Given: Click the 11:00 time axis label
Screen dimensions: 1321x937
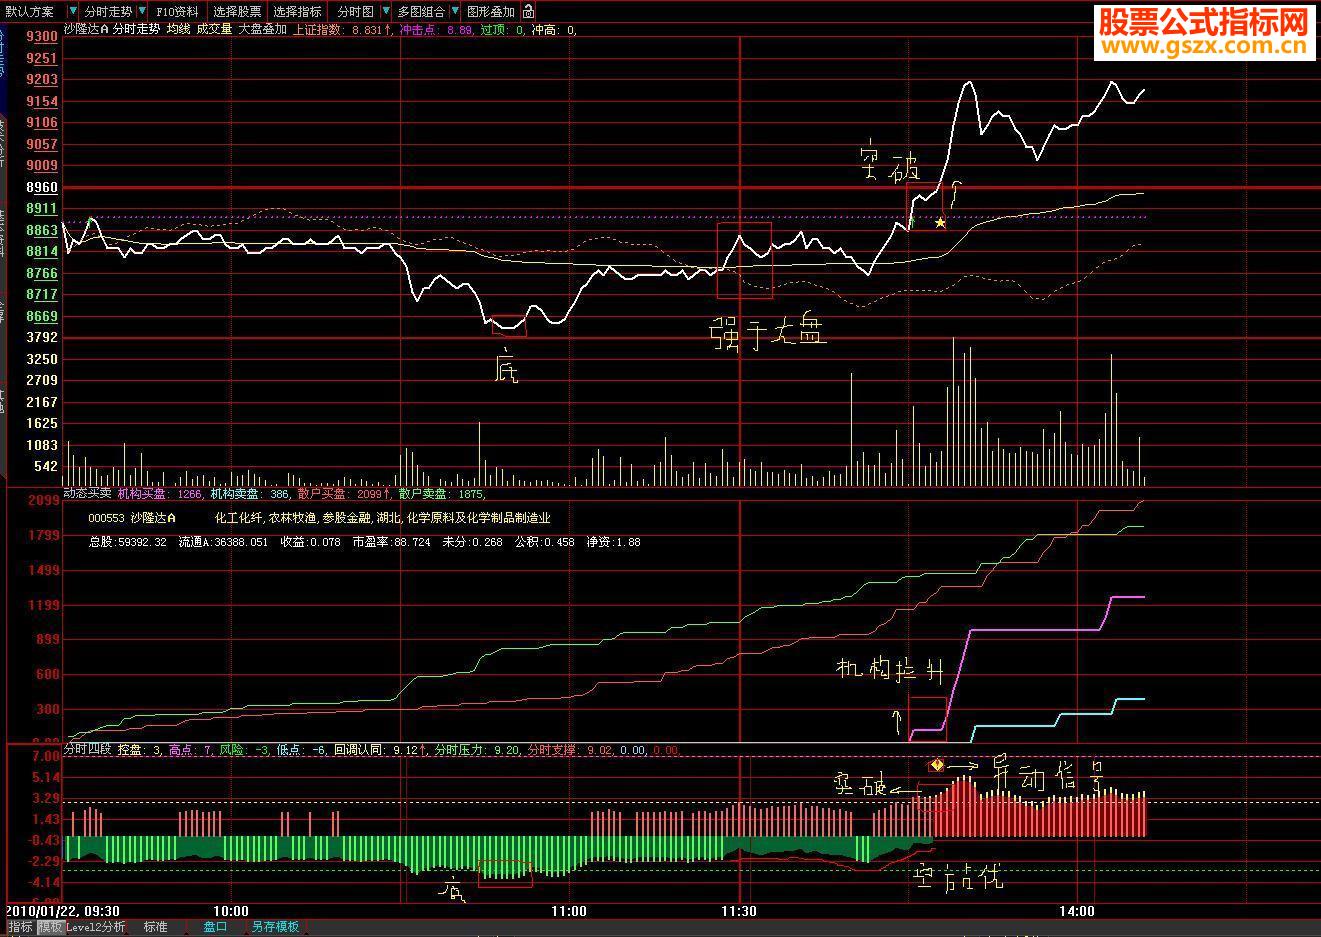Looking at the screenshot, I should pyautogui.click(x=569, y=911).
